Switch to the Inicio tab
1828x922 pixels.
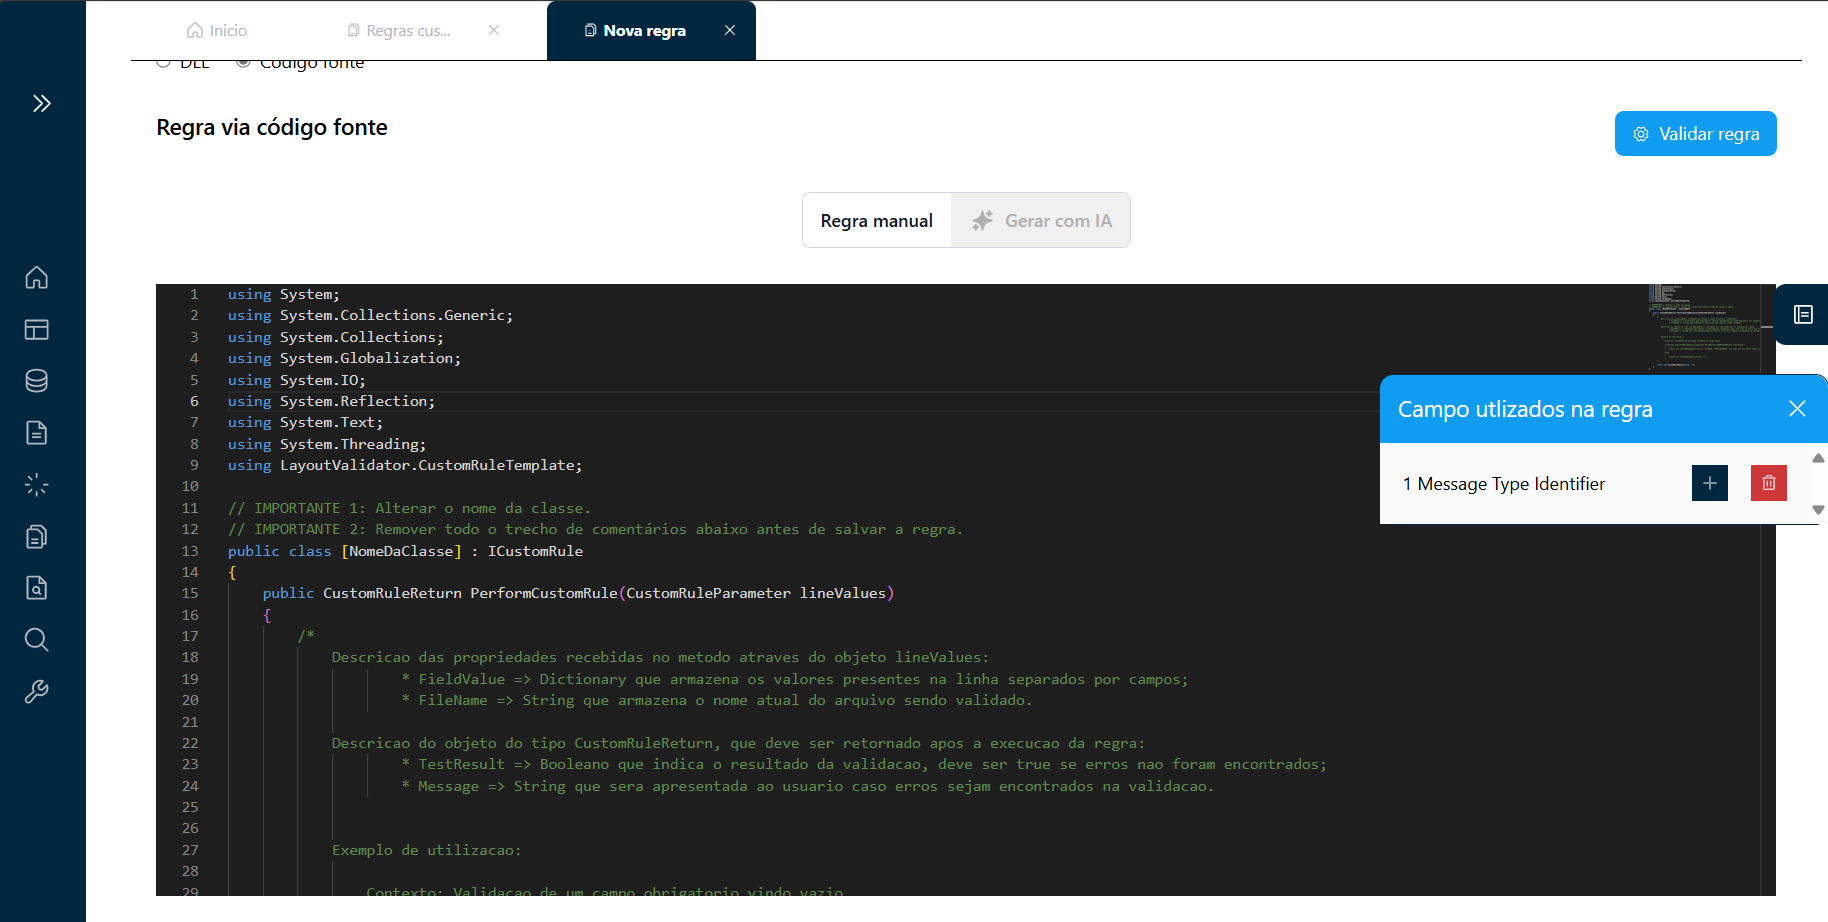click(217, 31)
